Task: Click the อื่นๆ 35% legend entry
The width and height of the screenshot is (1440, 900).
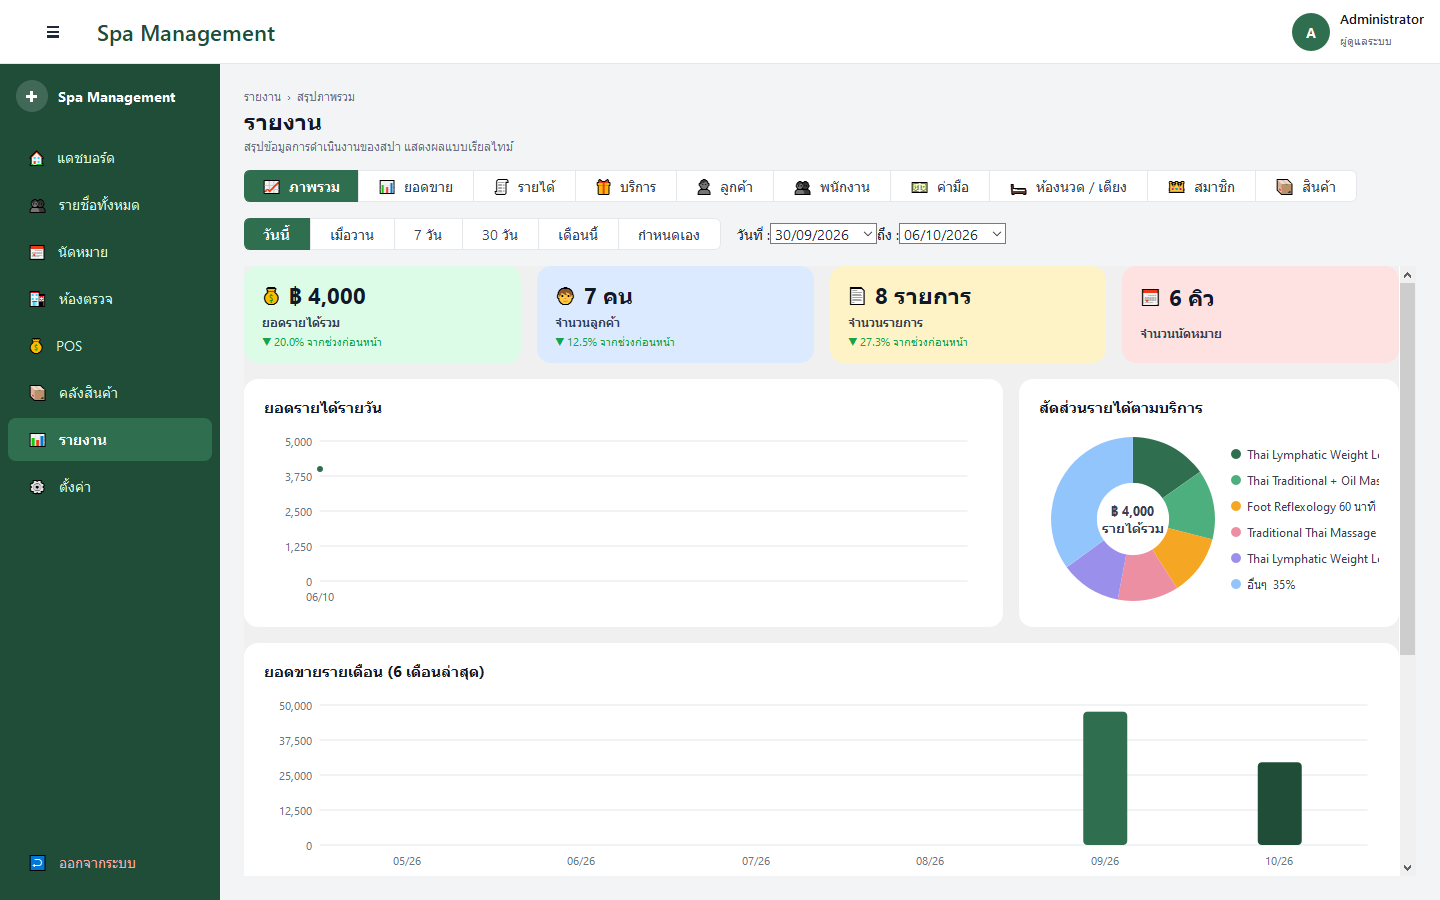Action: point(1263,584)
